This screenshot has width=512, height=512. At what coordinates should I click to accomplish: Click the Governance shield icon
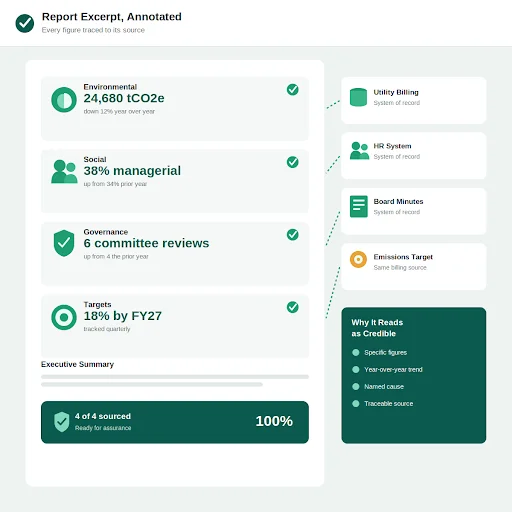click(x=64, y=243)
